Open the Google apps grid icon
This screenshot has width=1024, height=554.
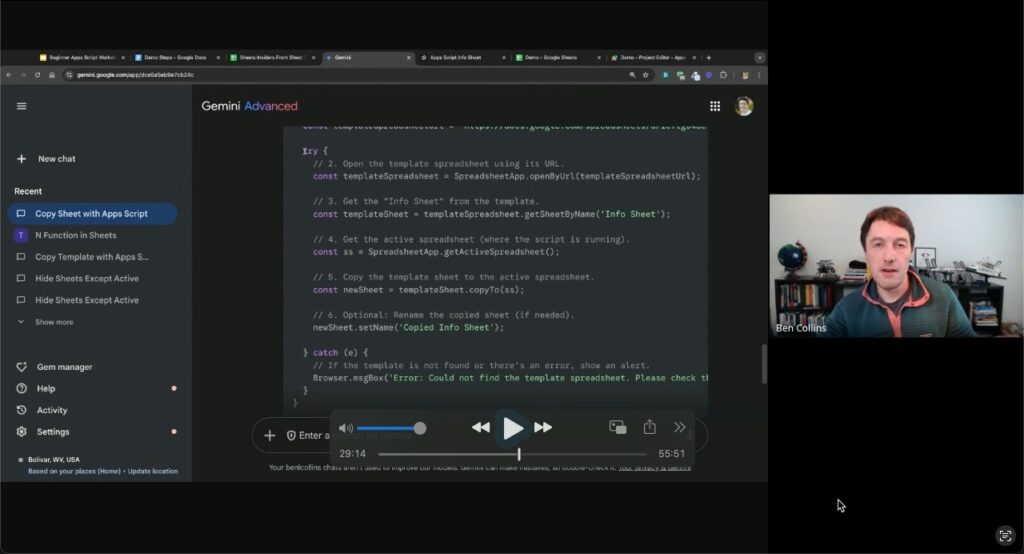(x=715, y=106)
